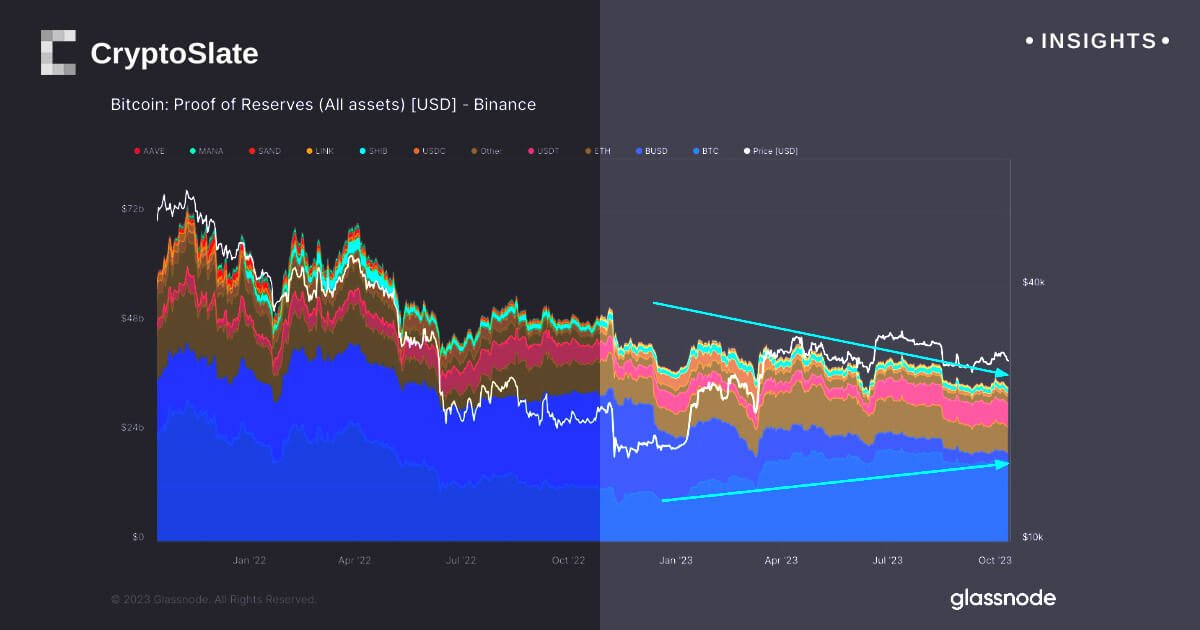Click the Oct '22 x-axis label
This screenshot has width=1200, height=630.
tap(568, 560)
